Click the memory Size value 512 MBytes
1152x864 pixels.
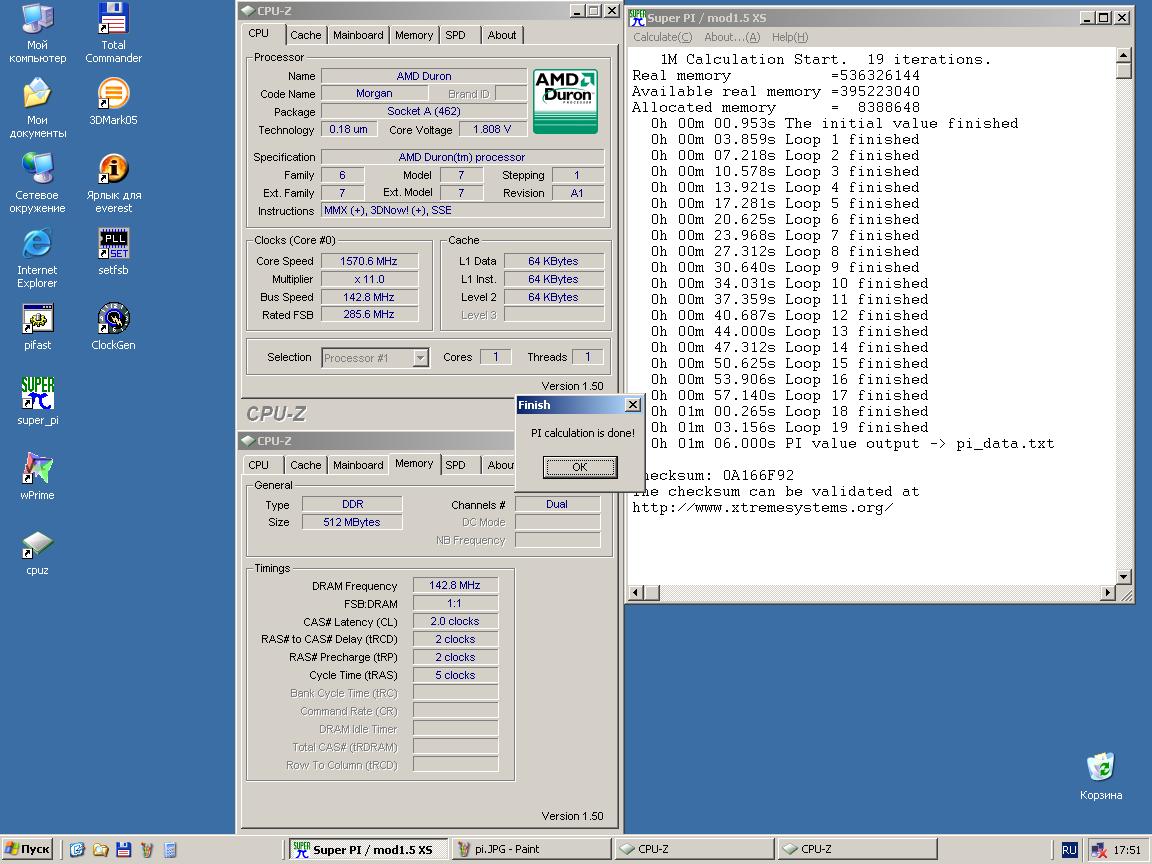coord(352,522)
